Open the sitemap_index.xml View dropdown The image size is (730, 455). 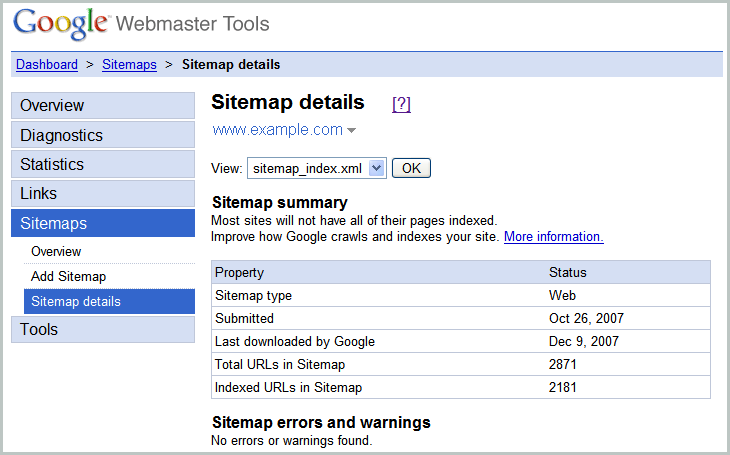(x=317, y=168)
